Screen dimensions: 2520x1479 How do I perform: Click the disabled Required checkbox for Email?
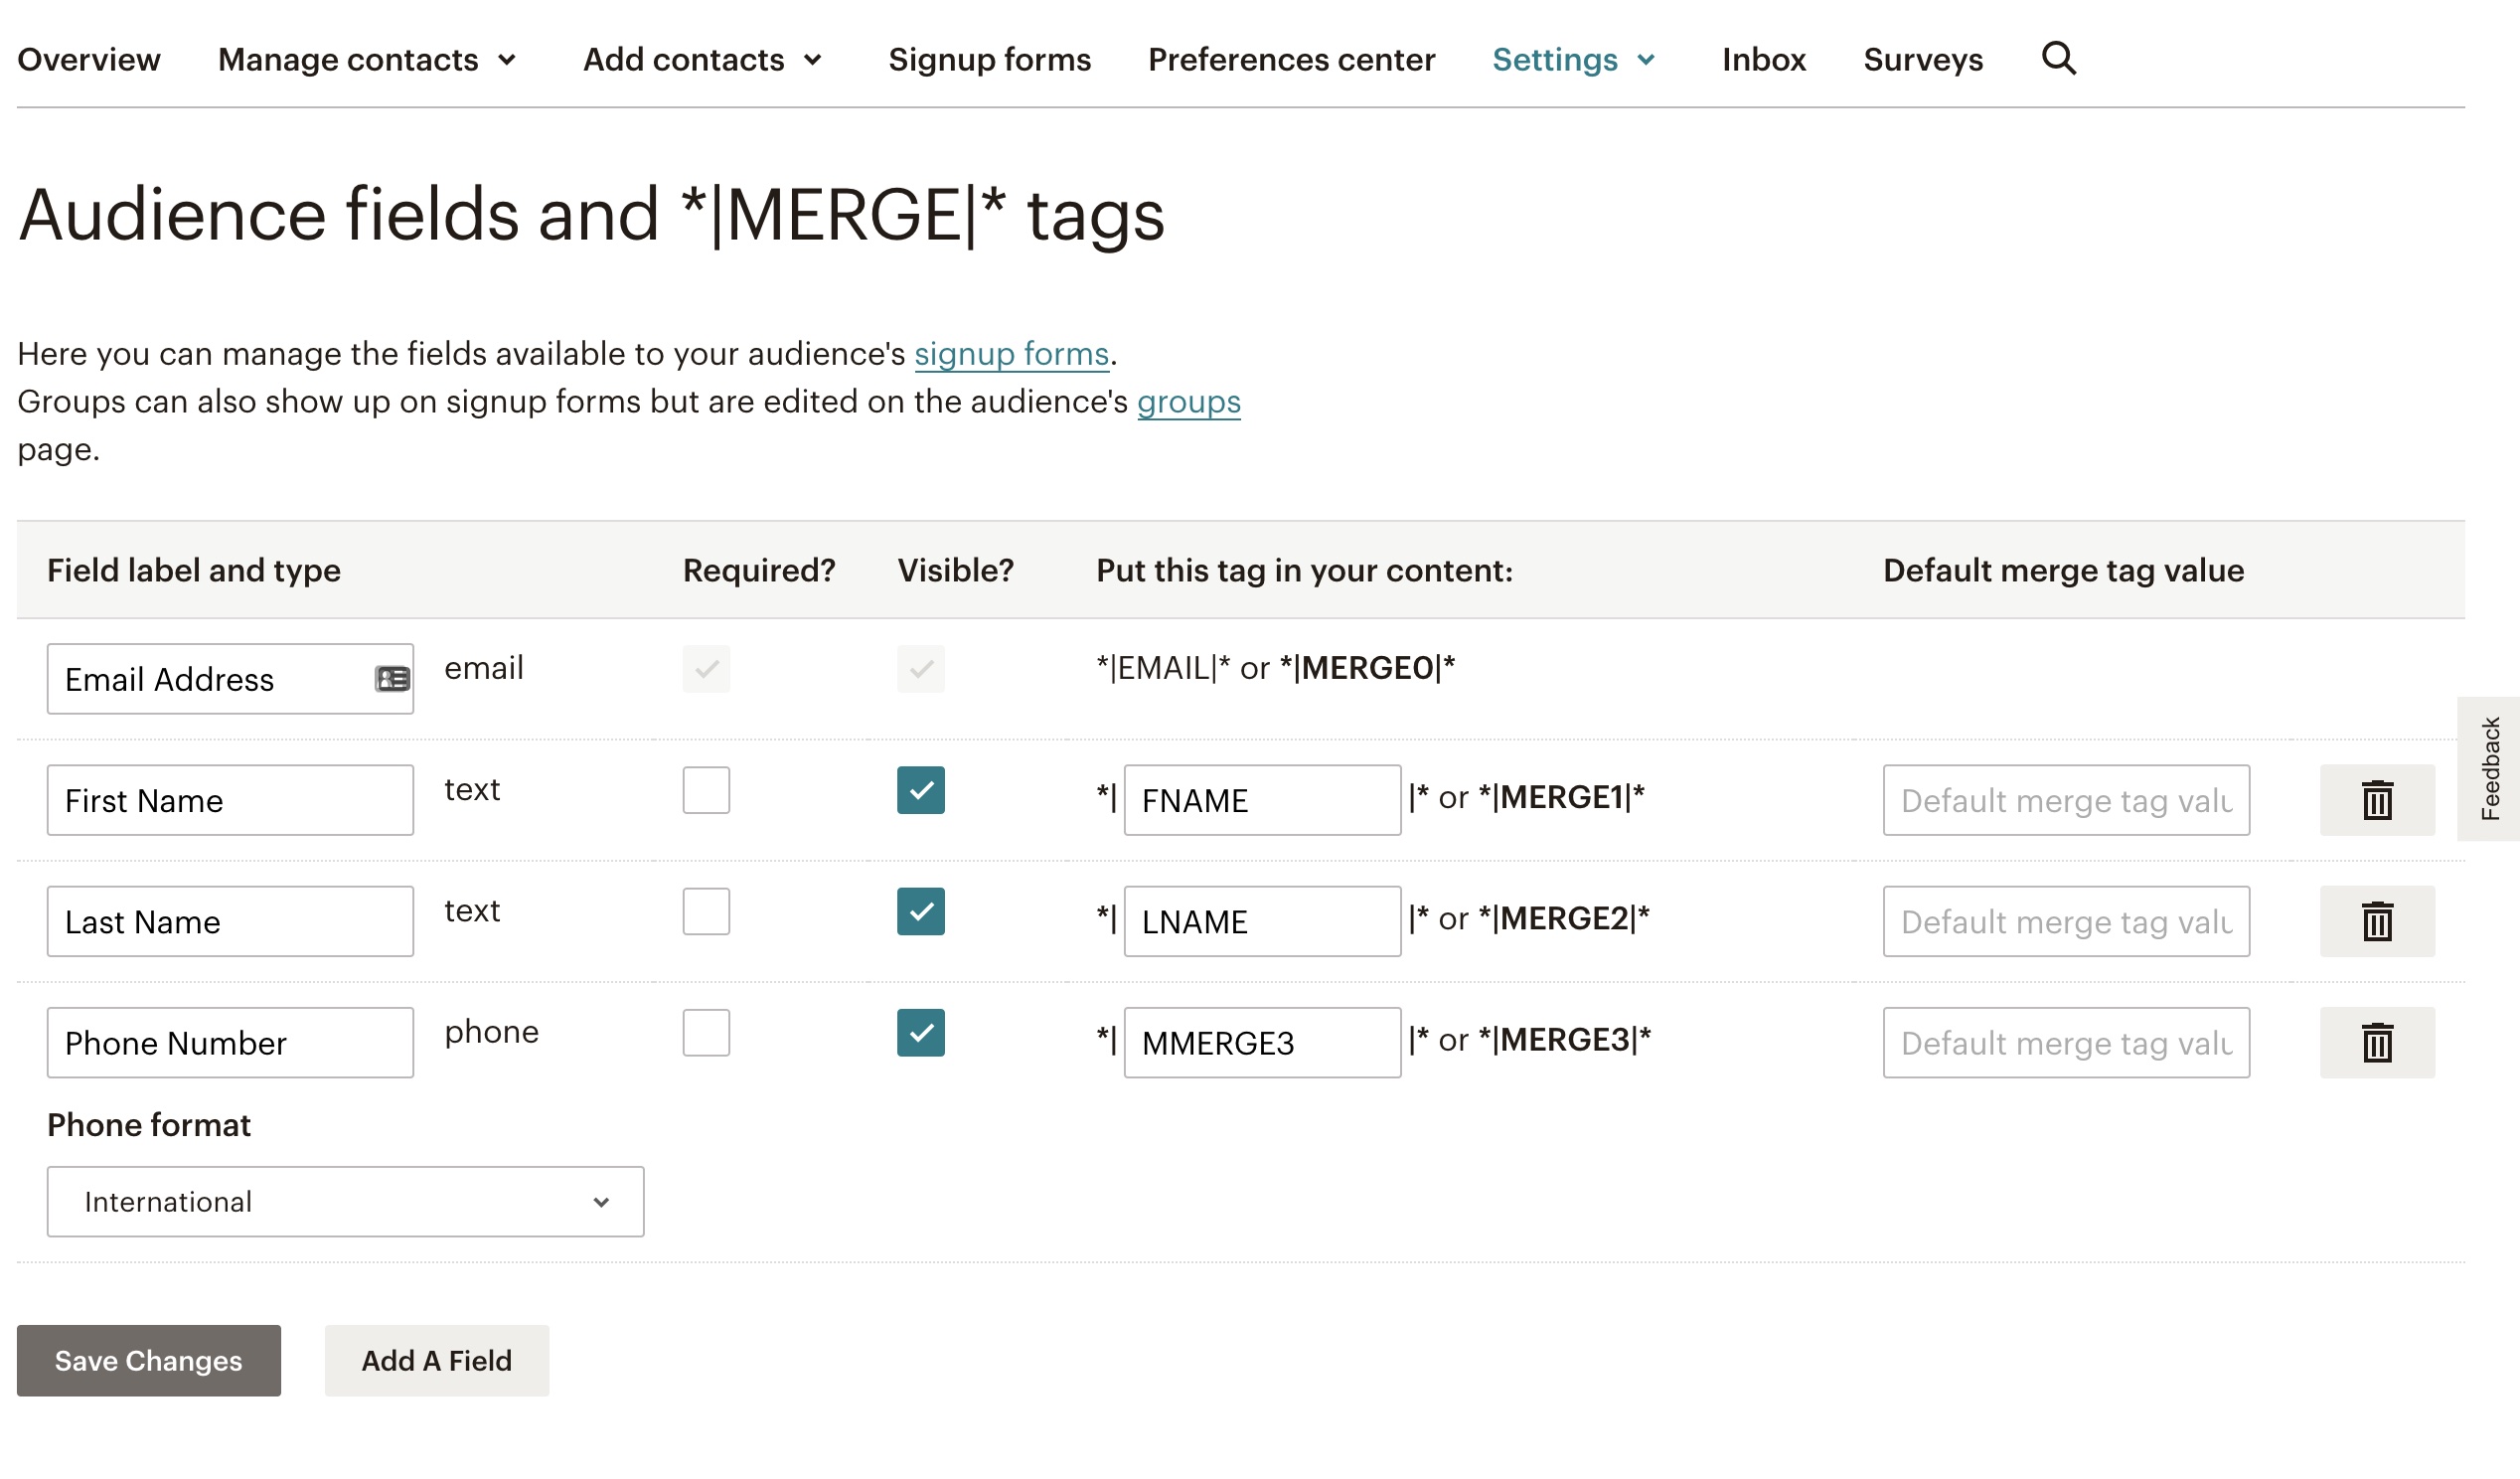tap(706, 668)
